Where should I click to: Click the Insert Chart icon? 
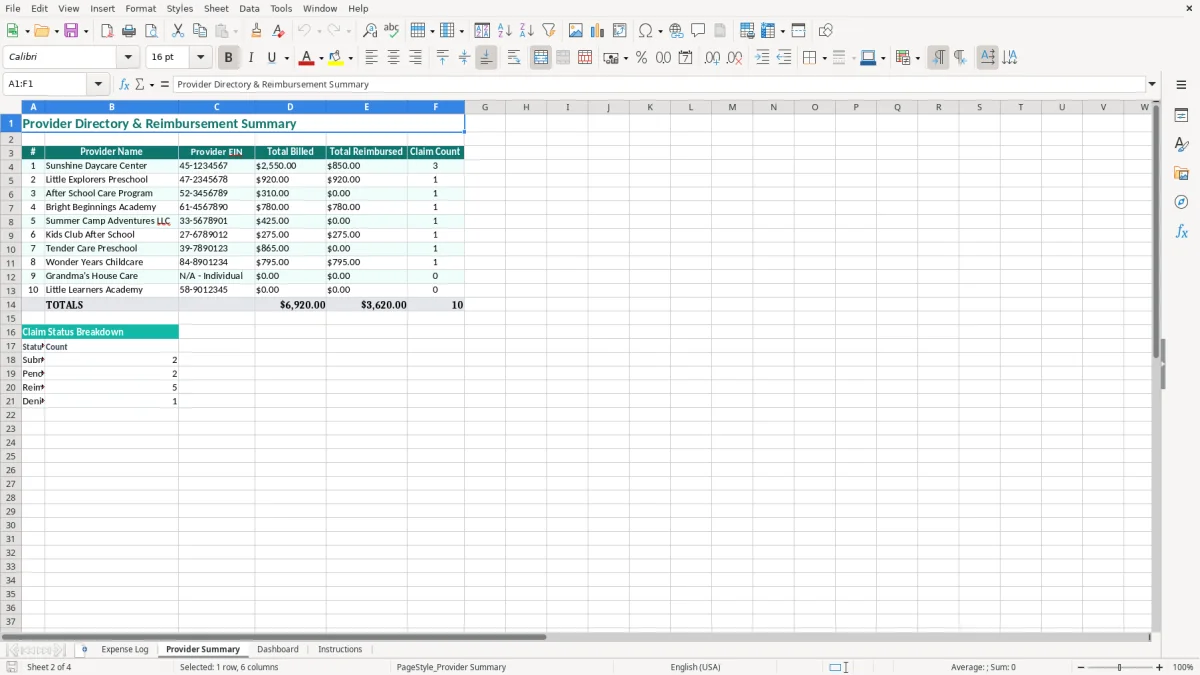click(598, 31)
